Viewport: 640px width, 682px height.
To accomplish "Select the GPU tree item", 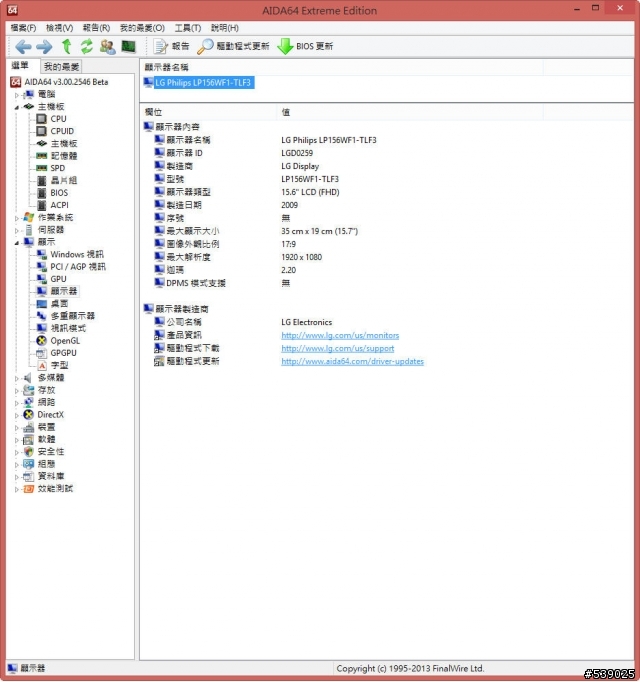I will click(58, 279).
